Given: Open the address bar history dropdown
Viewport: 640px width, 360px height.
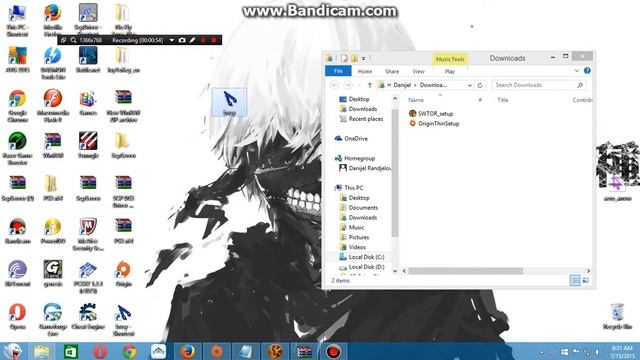Looking at the screenshot, I should (x=470, y=85).
